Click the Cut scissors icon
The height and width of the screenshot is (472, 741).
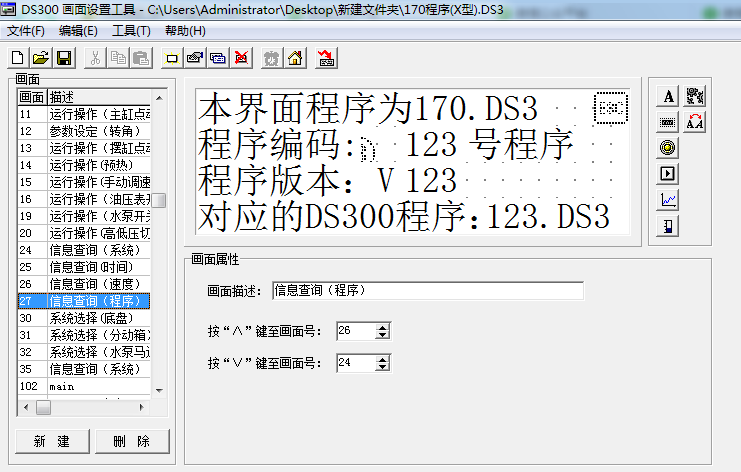(x=95, y=58)
